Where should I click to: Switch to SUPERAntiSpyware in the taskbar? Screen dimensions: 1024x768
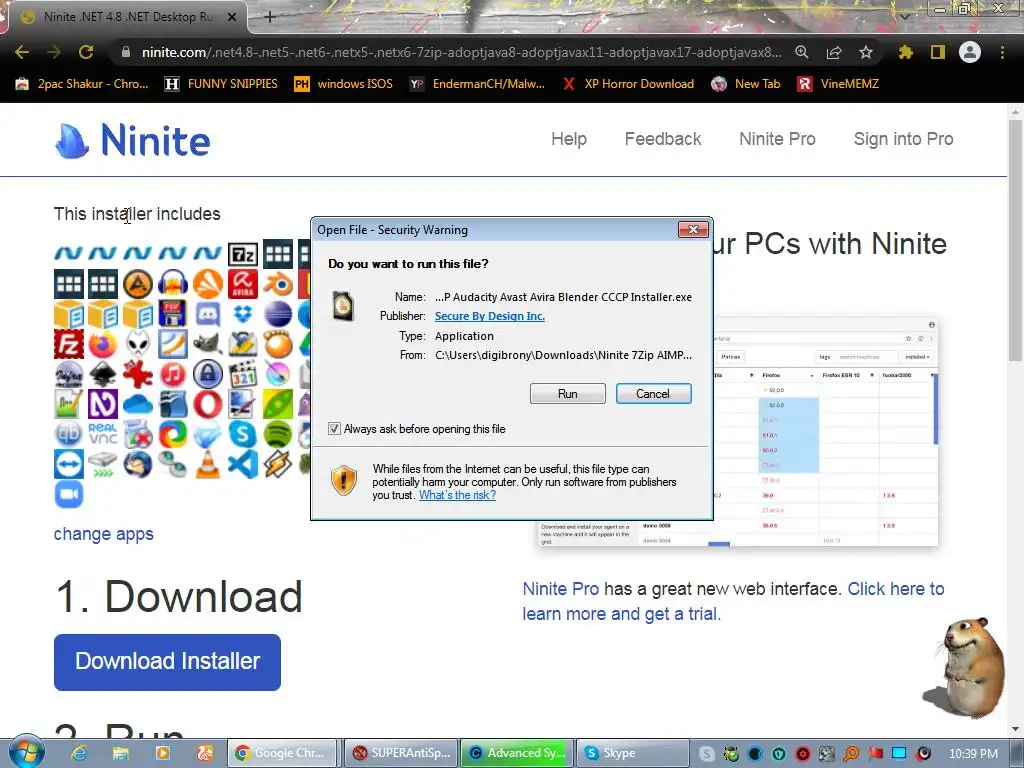click(x=401, y=753)
